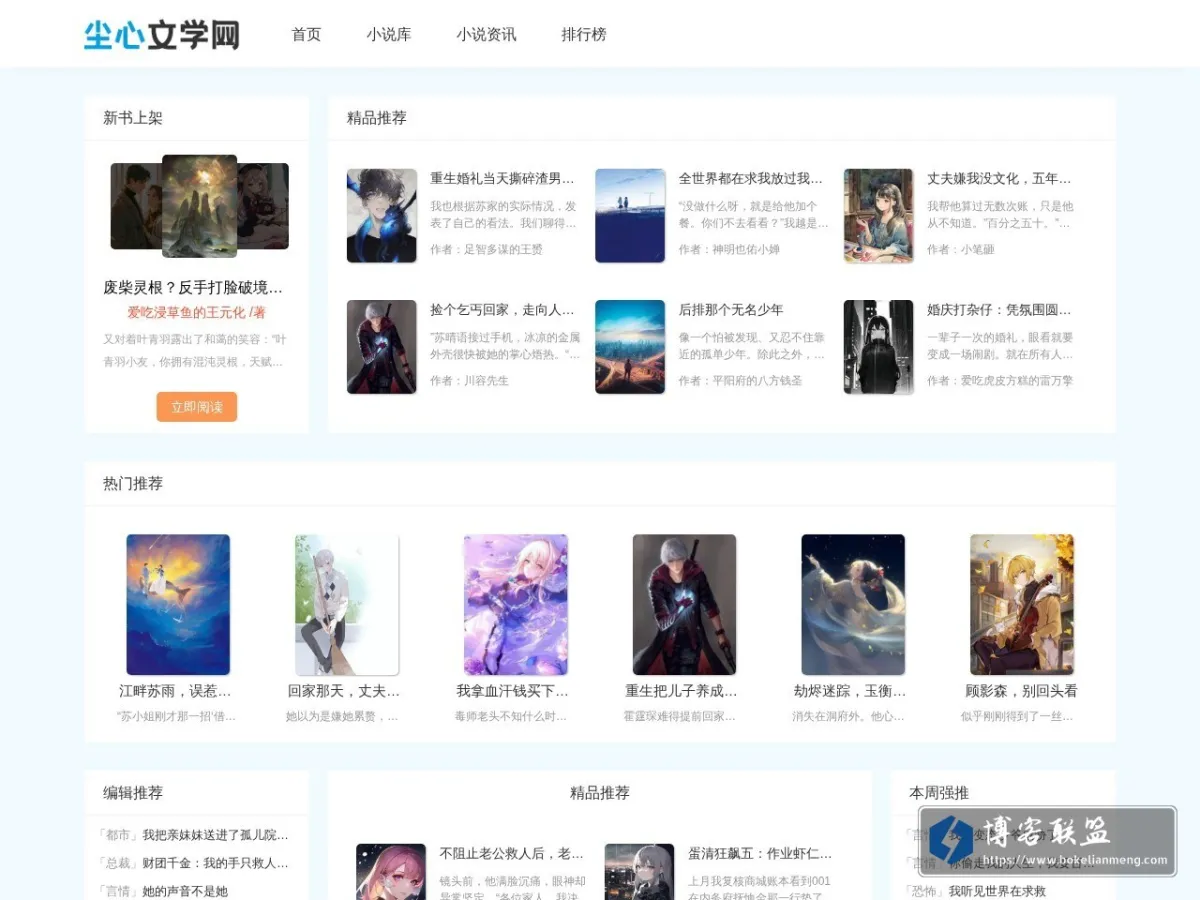Open editor pick 她的声音不是她

coord(185,891)
